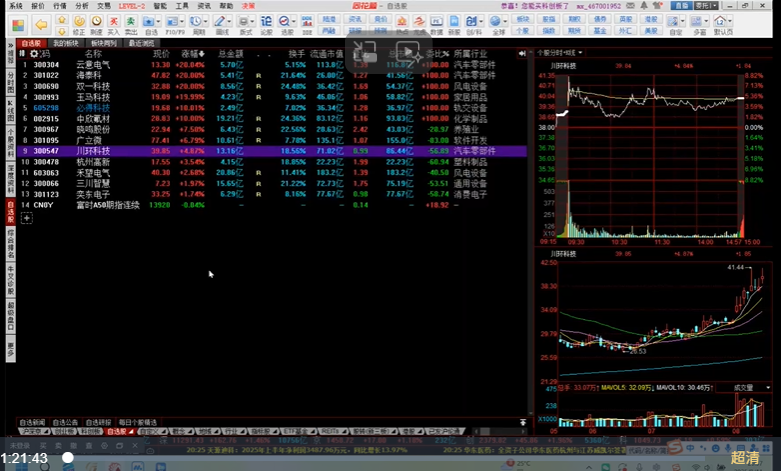Image resolution: width=781 pixels, height=471 pixels.
Task: Click the 买入 (buy) toolbar icon
Action: 115,22
